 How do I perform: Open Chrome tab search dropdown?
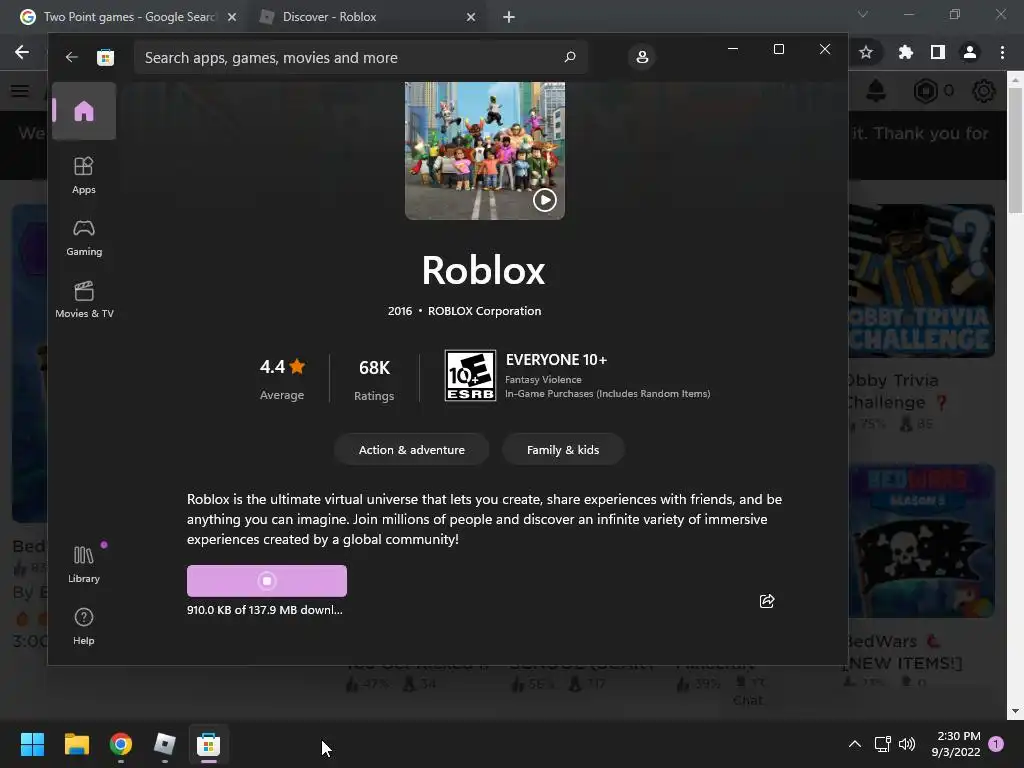point(863,14)
